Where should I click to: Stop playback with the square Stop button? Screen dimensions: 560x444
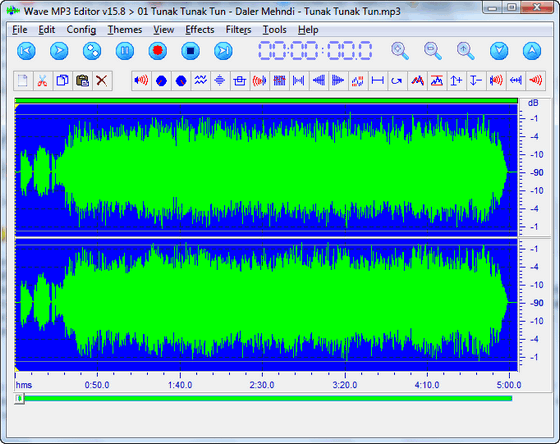pos(190,51)
